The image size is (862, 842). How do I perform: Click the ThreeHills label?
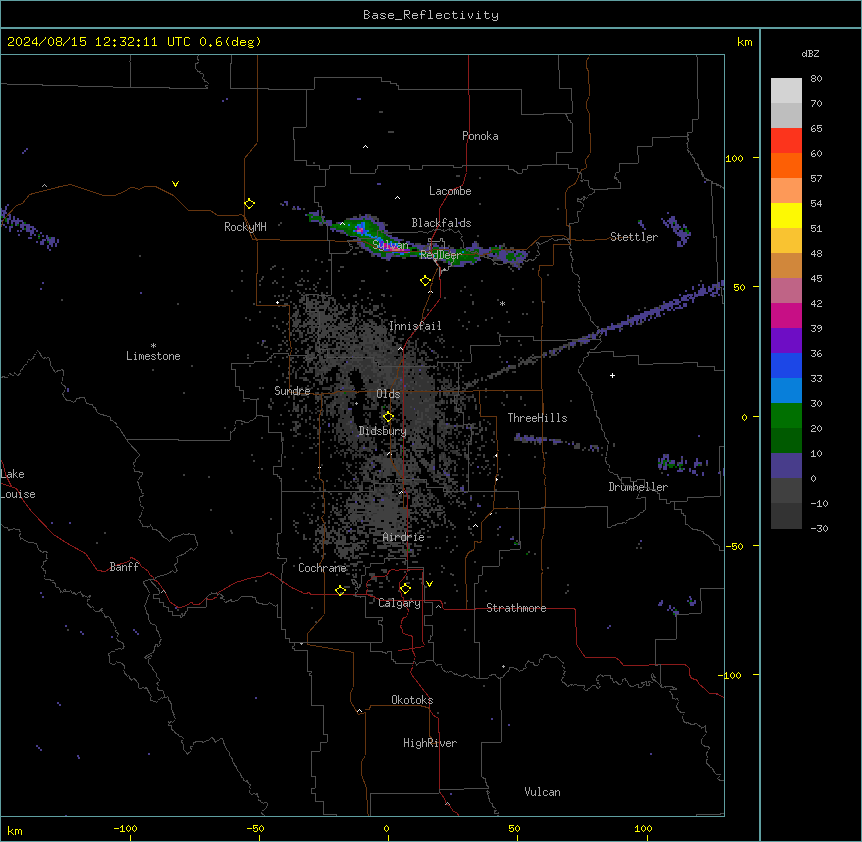[x=537, y=418]
